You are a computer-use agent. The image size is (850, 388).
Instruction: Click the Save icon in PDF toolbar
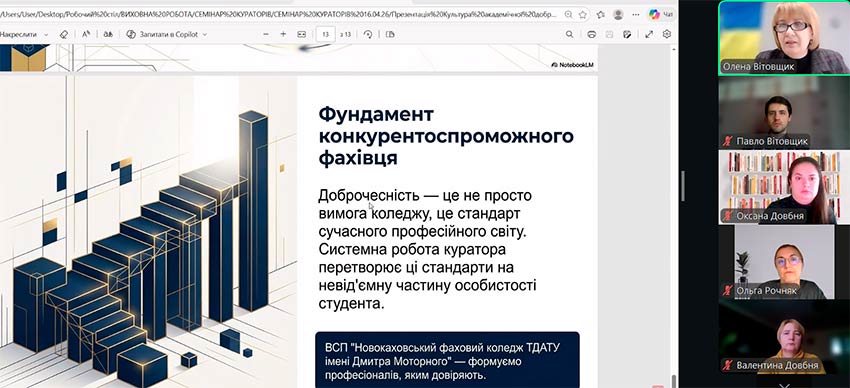tap(609, 34)
